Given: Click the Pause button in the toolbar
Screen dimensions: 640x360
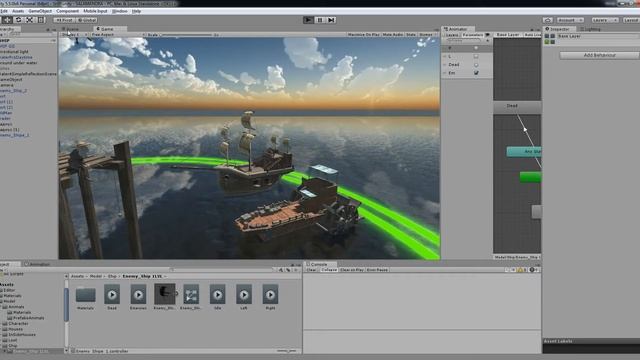Looking at the screenshot, I should click(320, 20).
